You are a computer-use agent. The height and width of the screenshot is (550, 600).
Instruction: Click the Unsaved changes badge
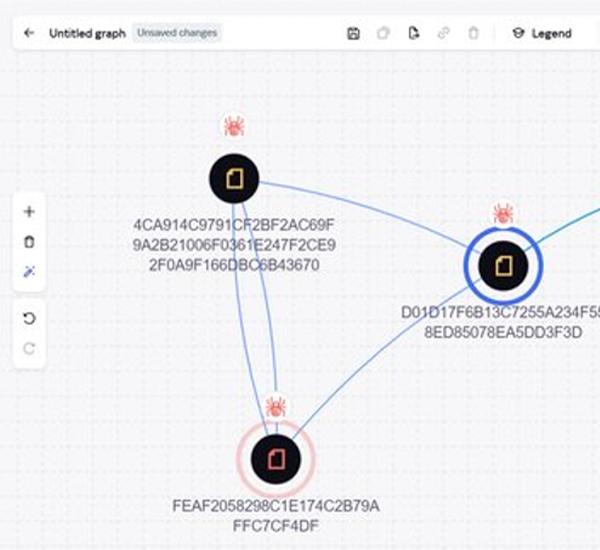[x=177, y=33]
